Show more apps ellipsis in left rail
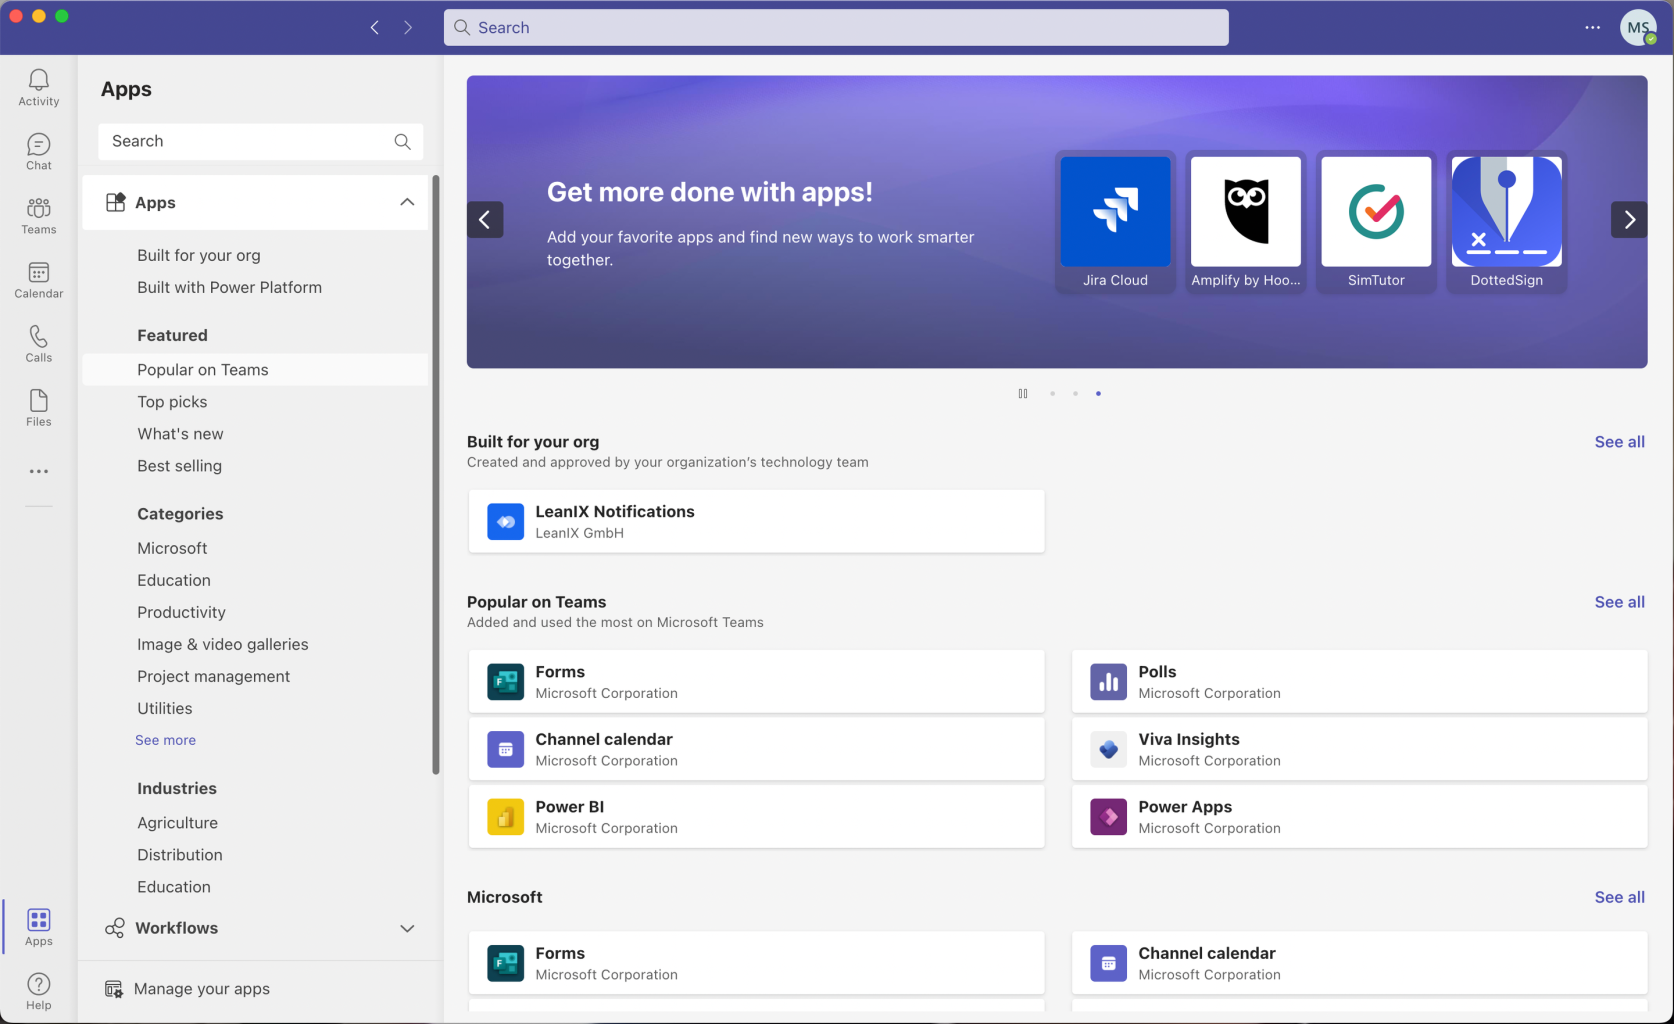 click(x=39, y=471)
